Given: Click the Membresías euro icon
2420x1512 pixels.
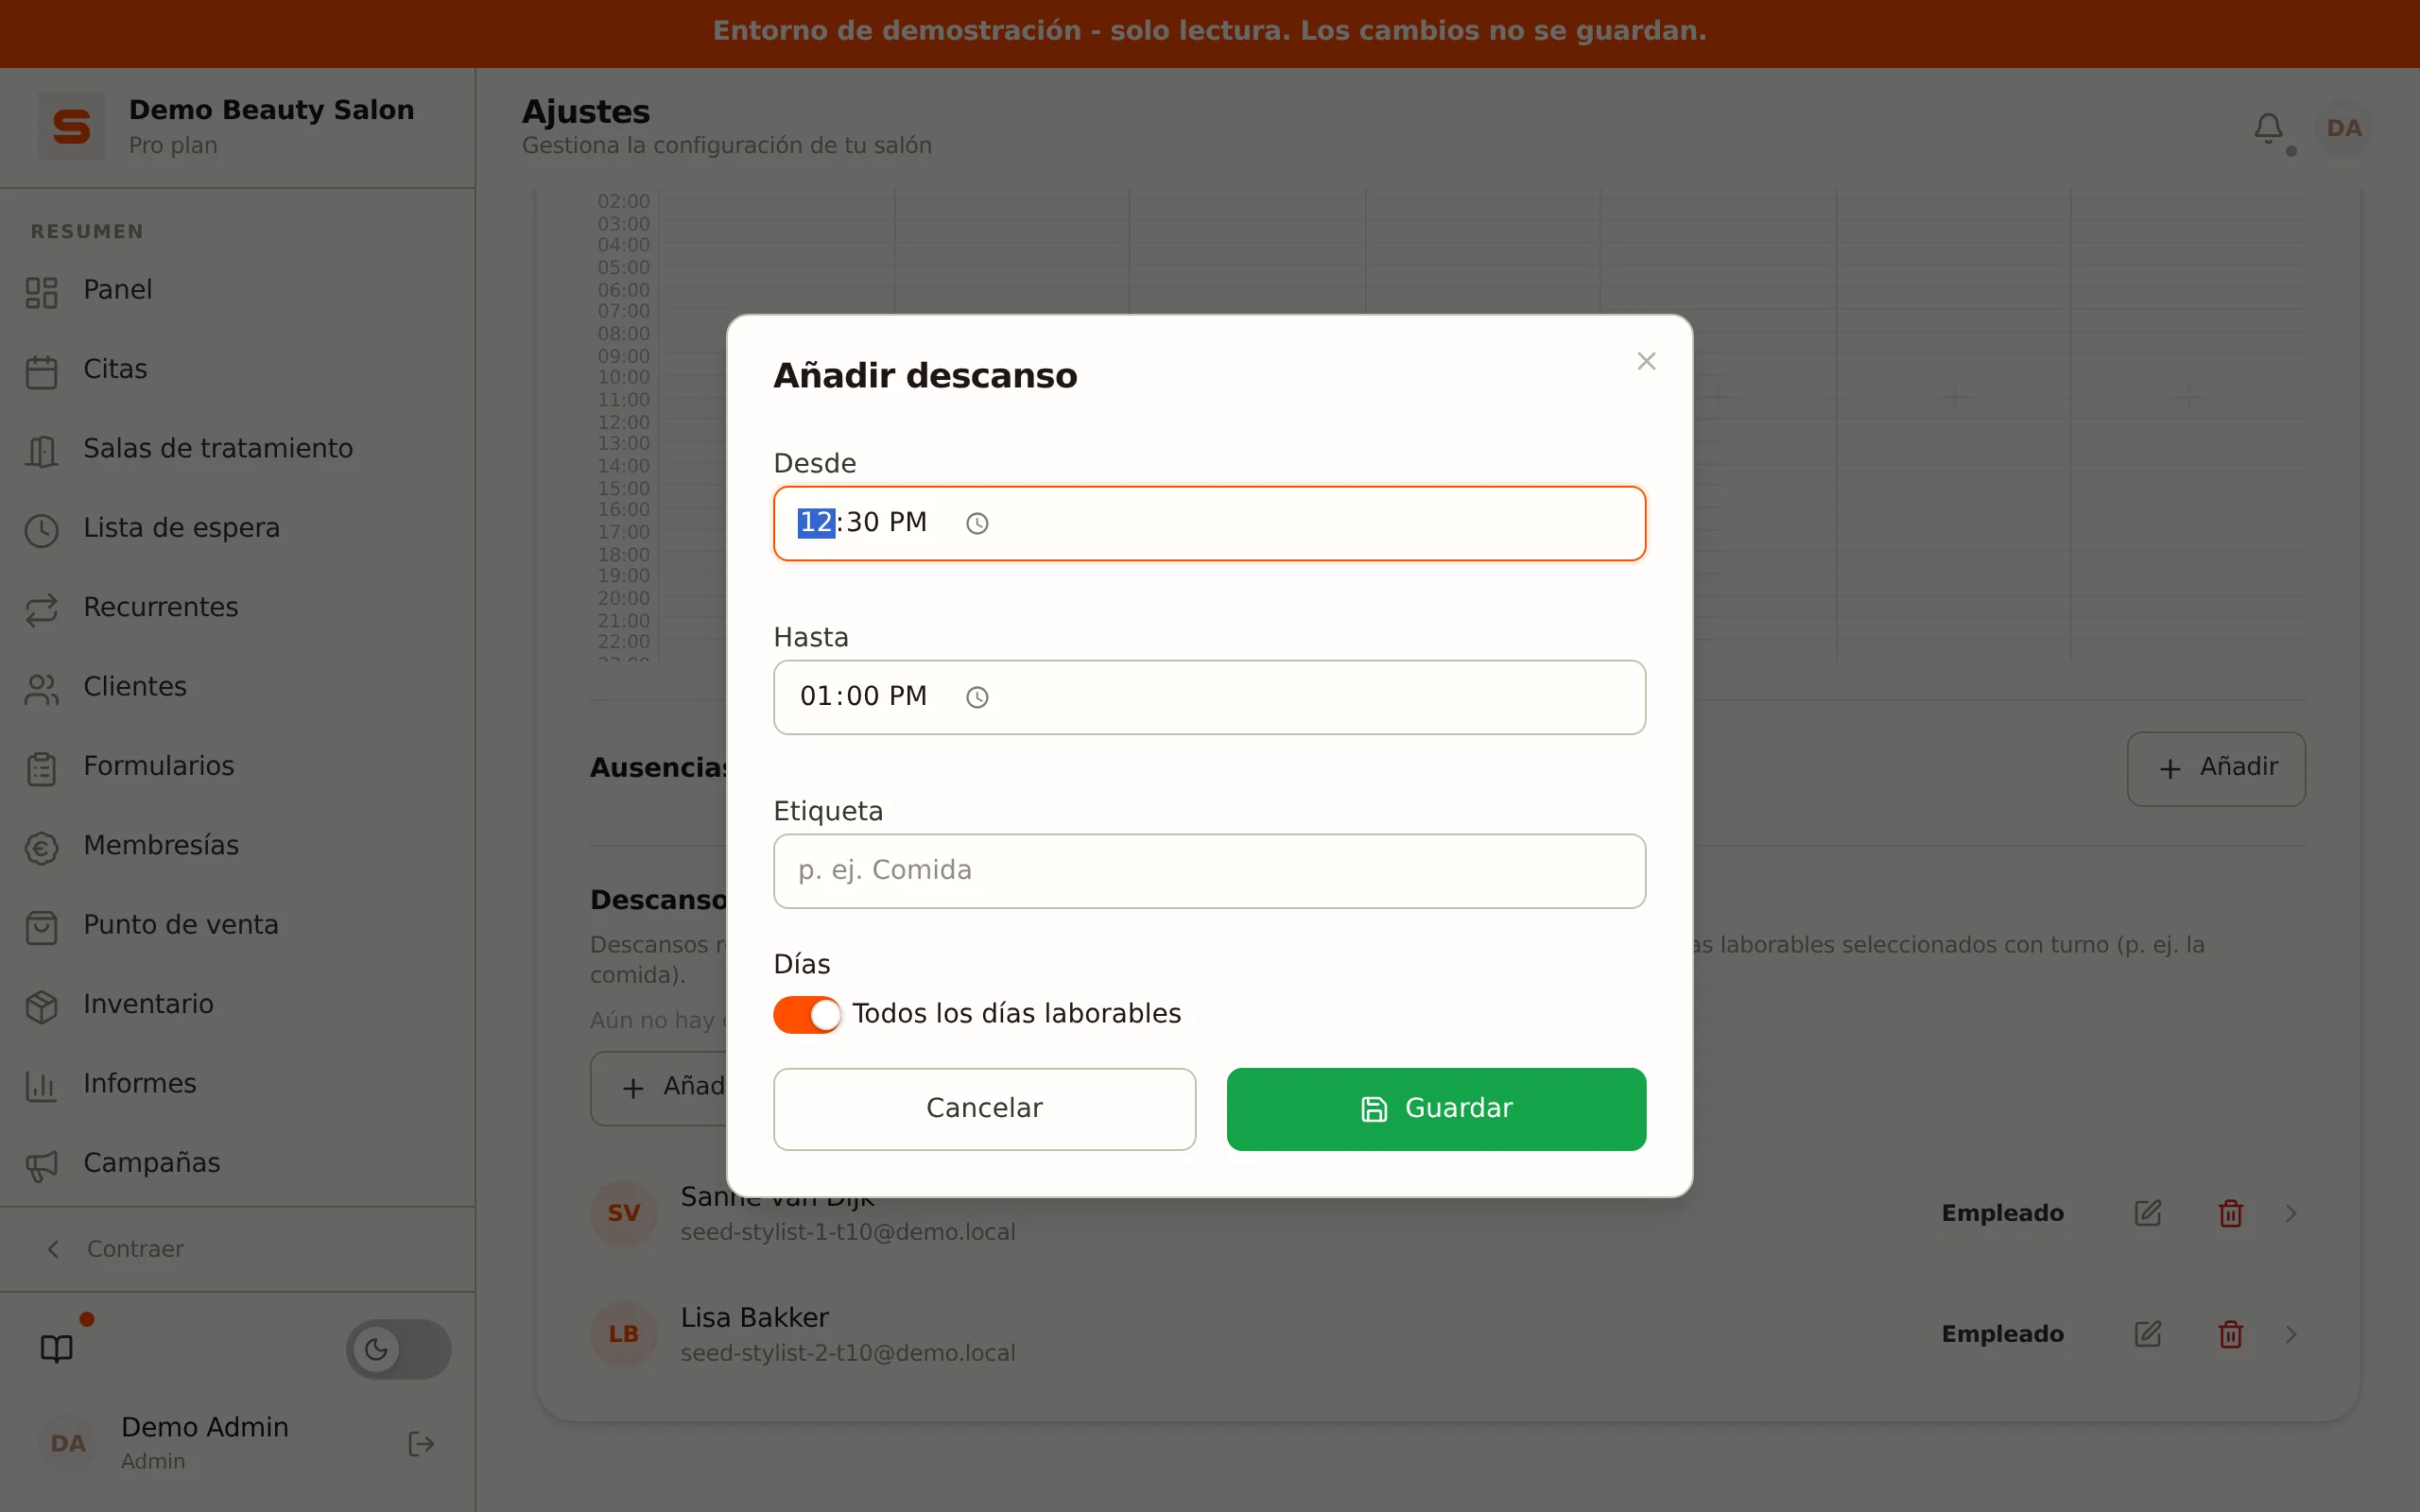Looking at the screenshot, I should pyautogui.click(x=41, y=847).
